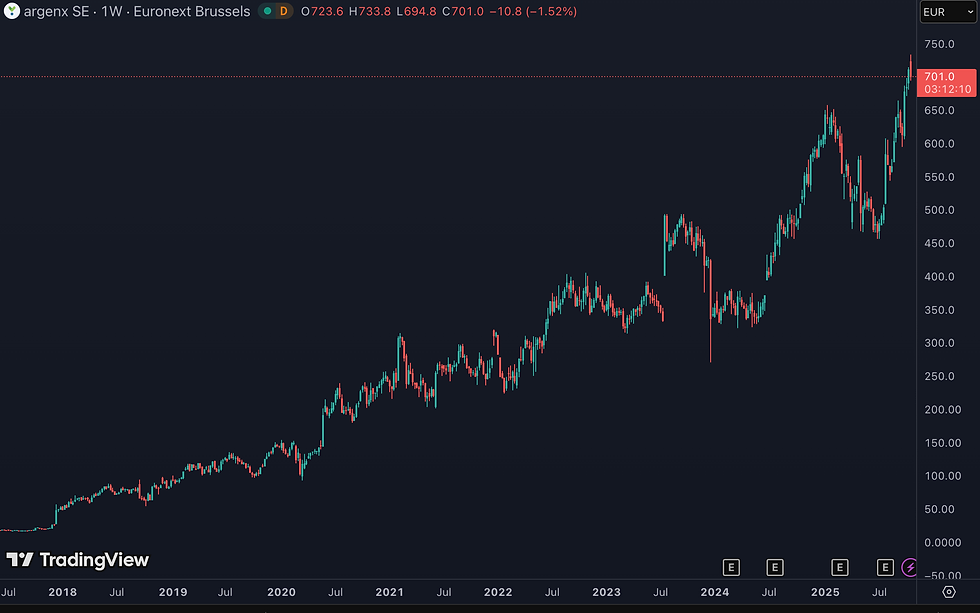The image size is (980, 613).
Task: Click the 2023 label on the time axis
Action: 606,592
